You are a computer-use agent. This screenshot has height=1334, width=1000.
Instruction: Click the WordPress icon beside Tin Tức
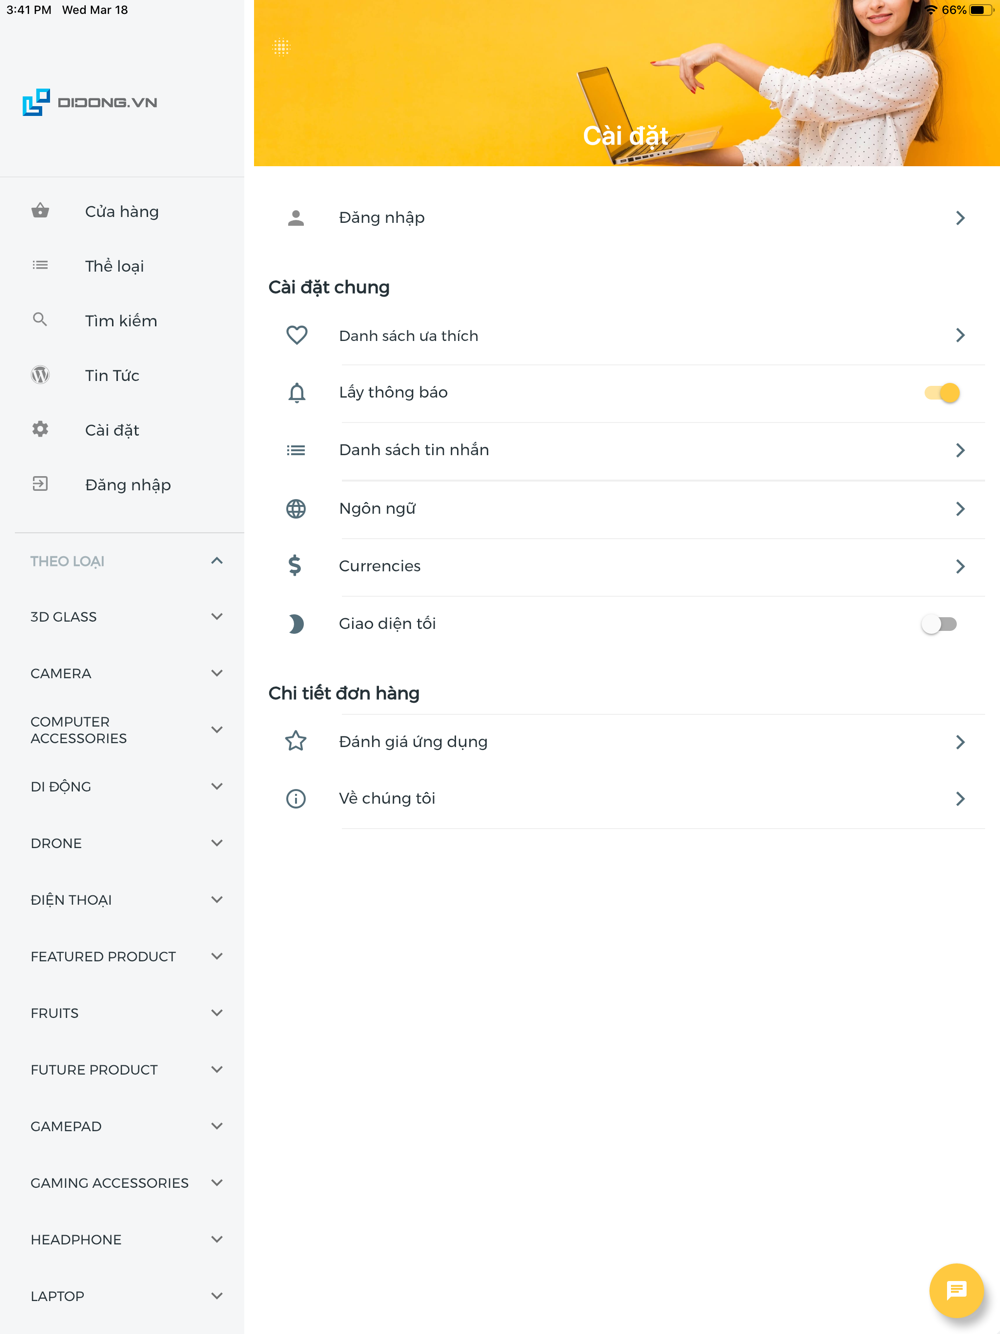click(x=40, y=375)
